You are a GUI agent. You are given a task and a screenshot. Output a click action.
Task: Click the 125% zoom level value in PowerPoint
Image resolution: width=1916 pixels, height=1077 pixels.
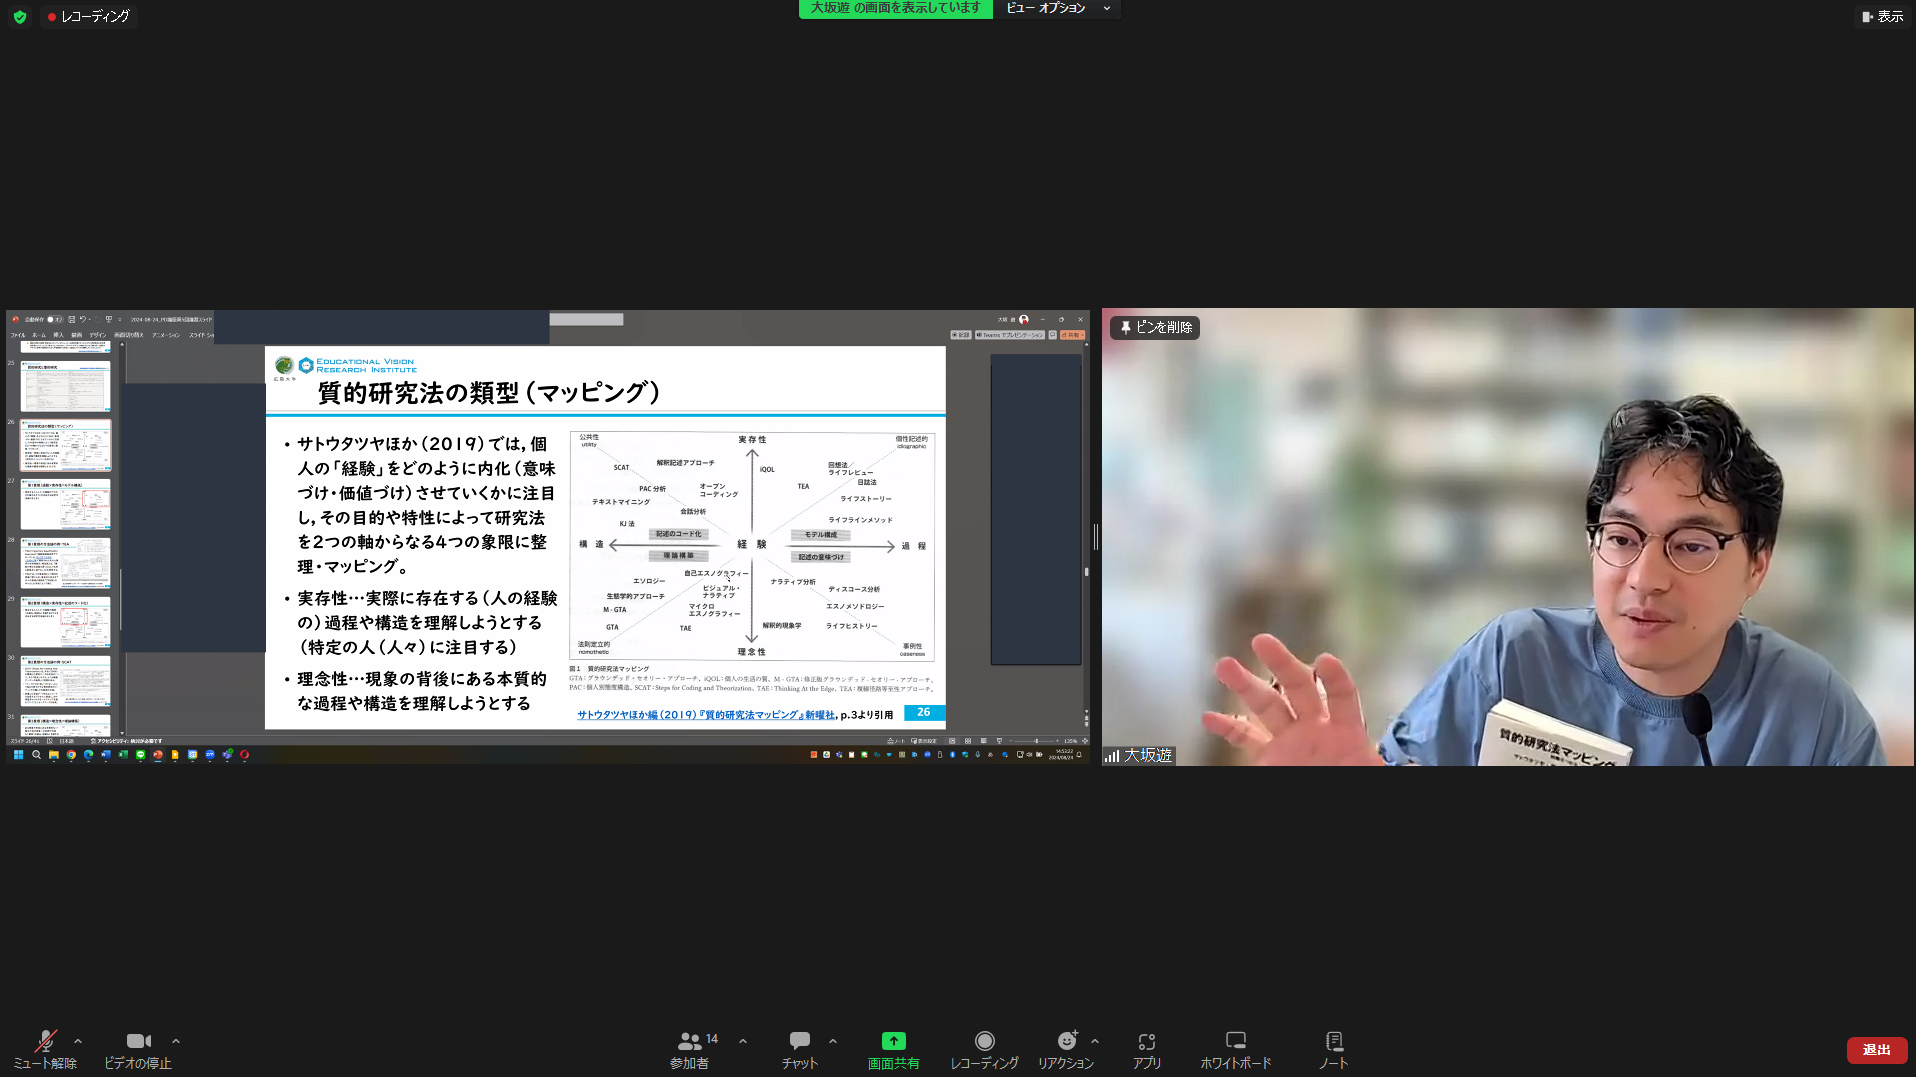pyautogui.click(x=1070, y=741)
